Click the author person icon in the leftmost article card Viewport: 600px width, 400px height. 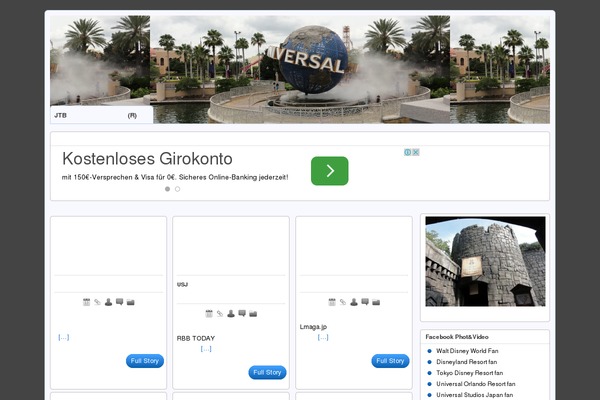pos(109,302)
